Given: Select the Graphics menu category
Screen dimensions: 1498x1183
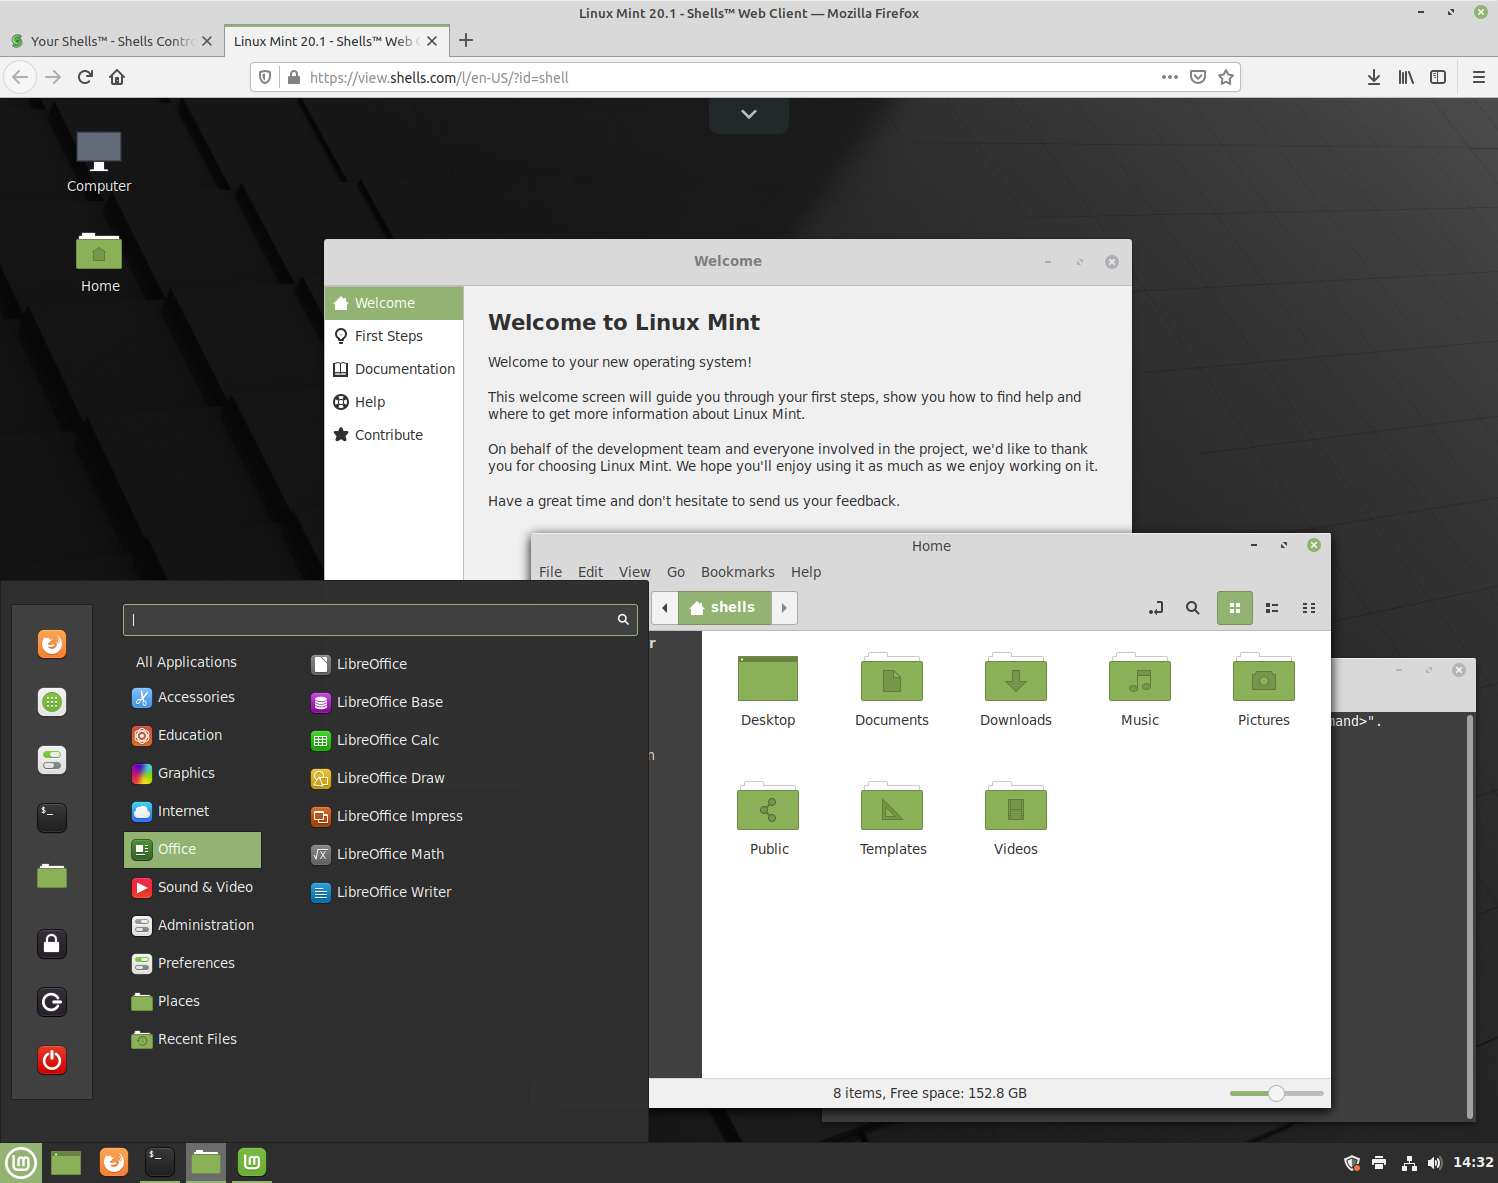Looking at the screenshot, I should pos(192,773).
